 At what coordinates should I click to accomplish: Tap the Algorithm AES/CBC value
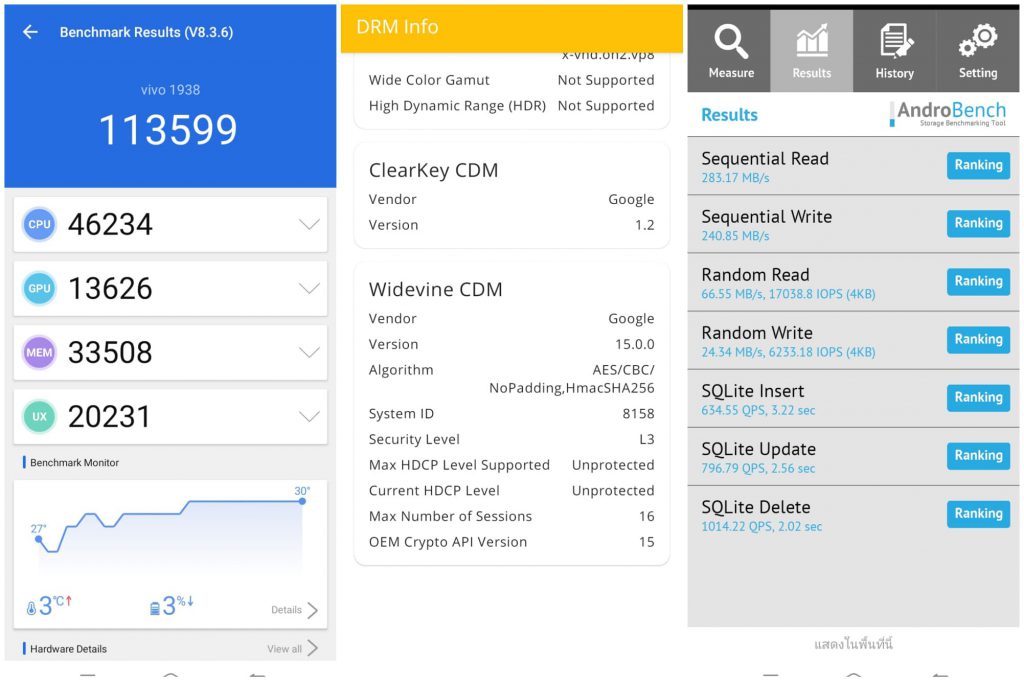pyautogui.click(x=571, y=379)
